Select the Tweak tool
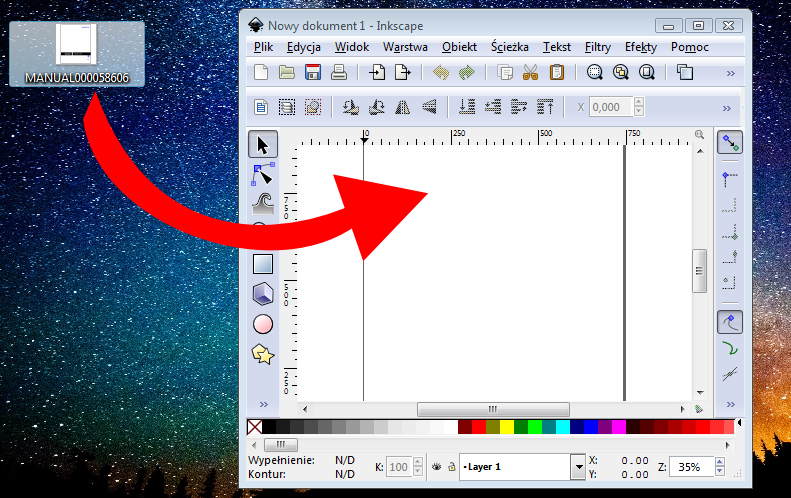Viewport: 791px width, 498px height. click(263, 204)
